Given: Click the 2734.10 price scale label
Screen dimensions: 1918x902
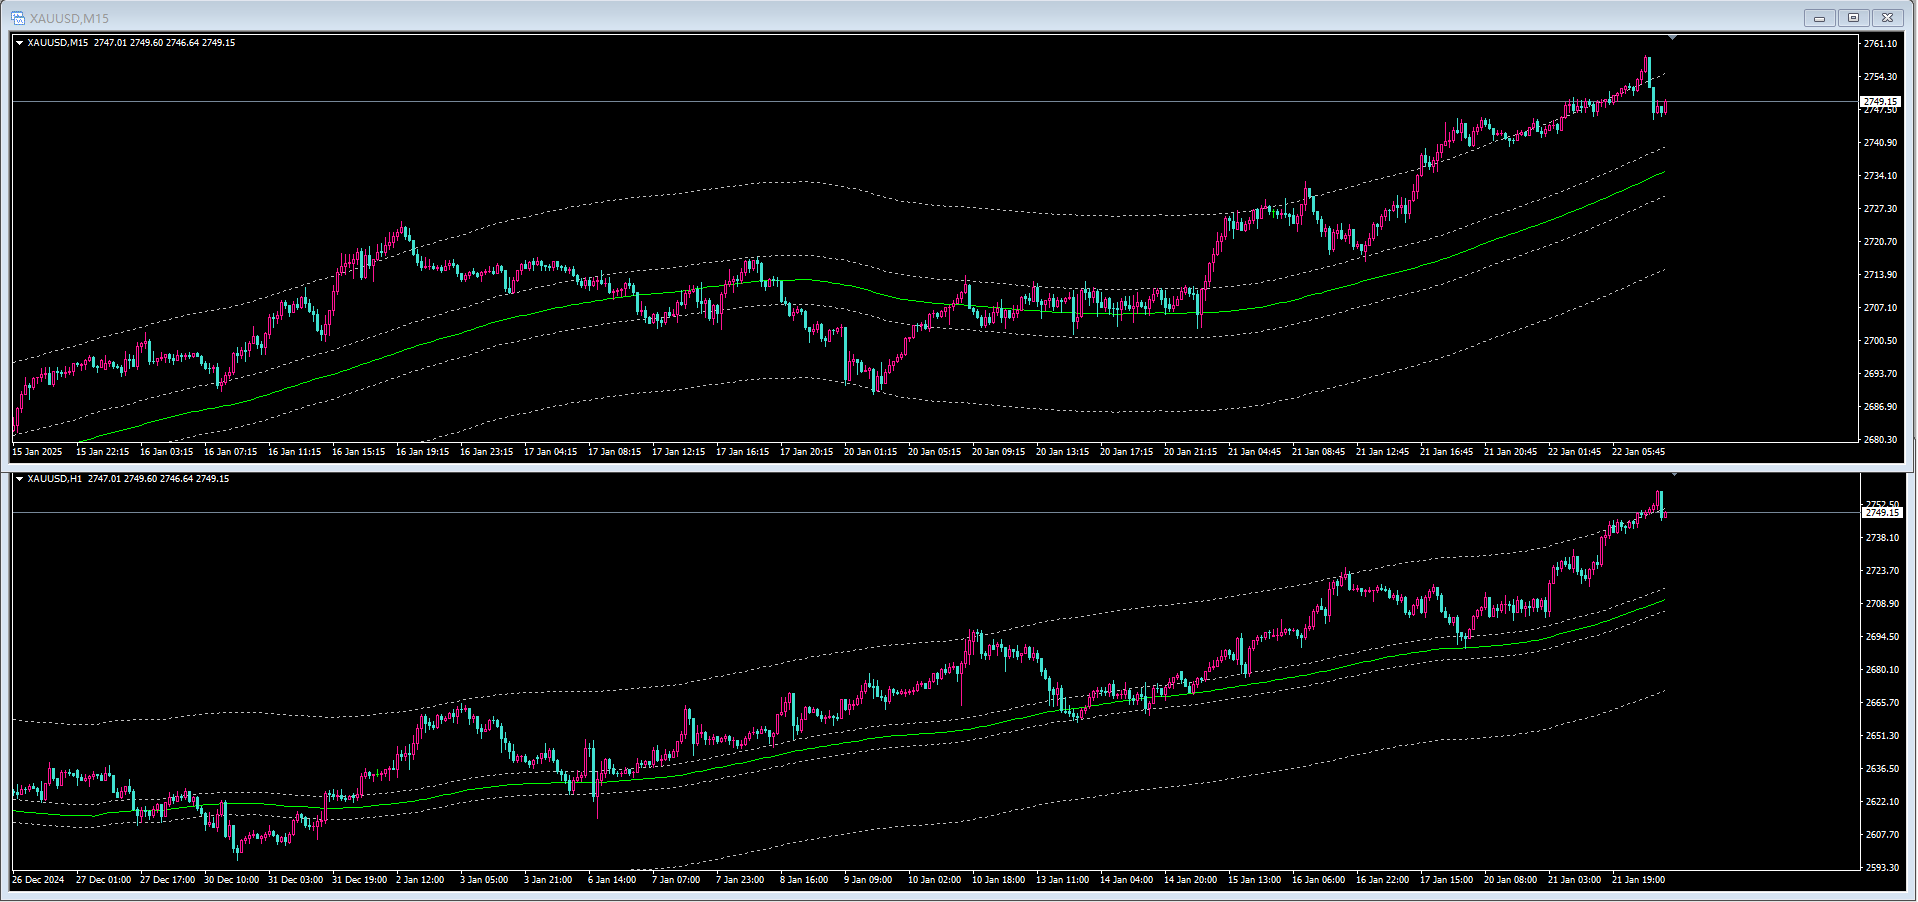Looking at the screenshot, I should (1880, 176).
